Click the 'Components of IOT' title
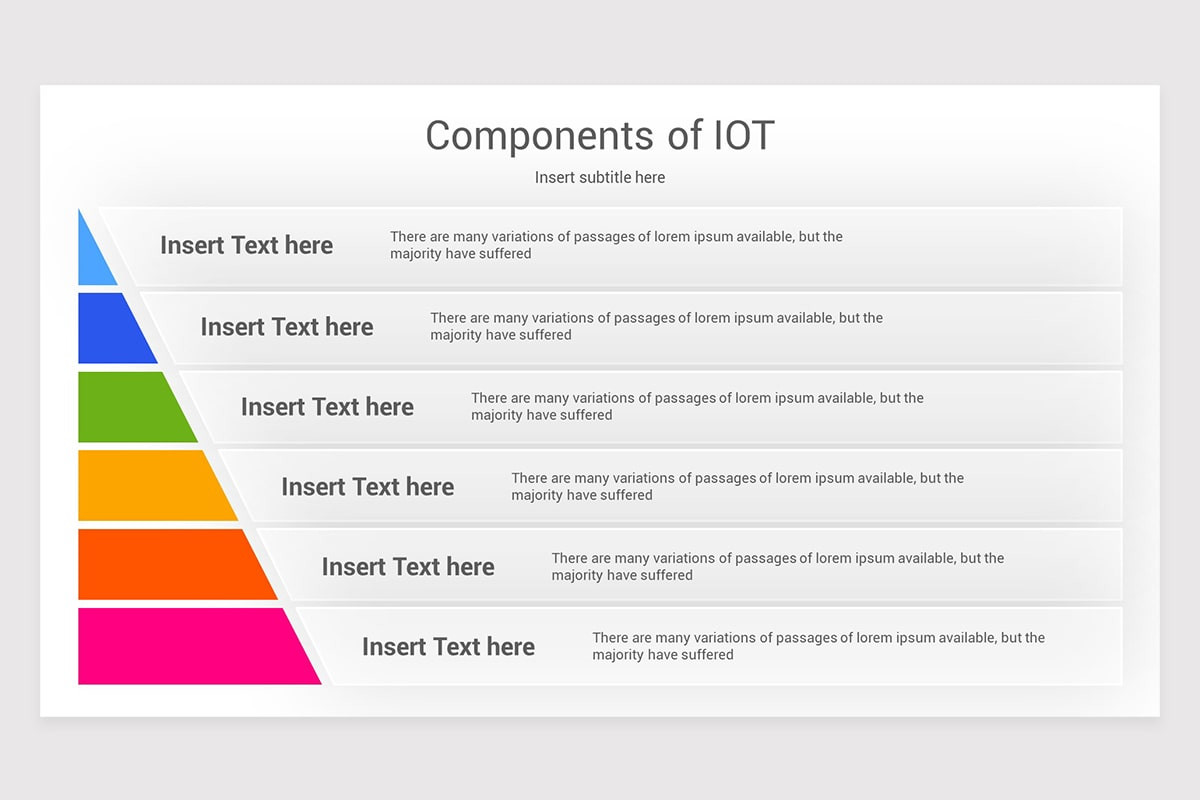1200x800 pixels. pyautogui.click(x=600, y=135)
